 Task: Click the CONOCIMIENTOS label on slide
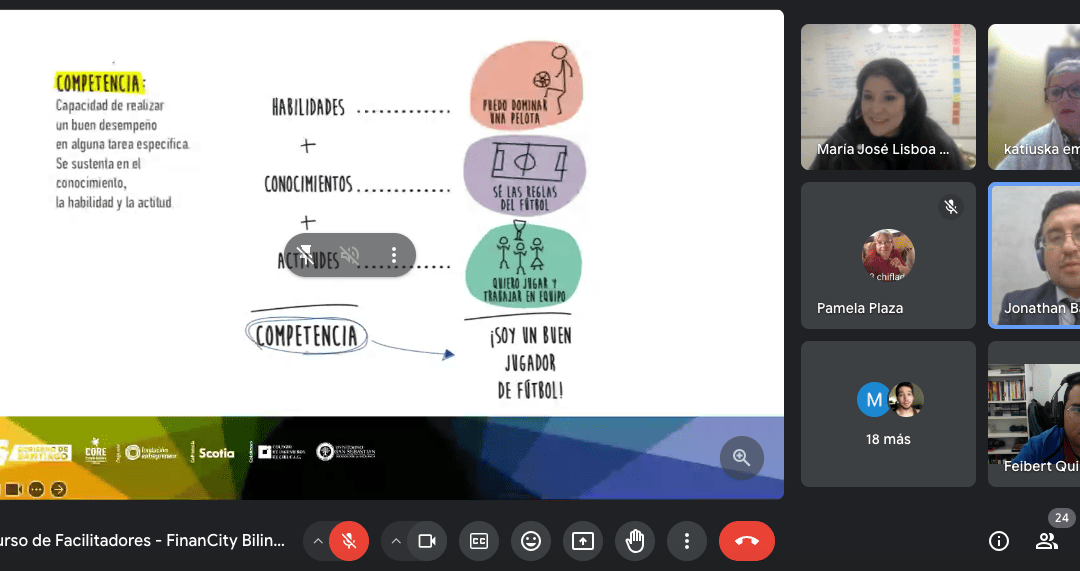point(309,184)
